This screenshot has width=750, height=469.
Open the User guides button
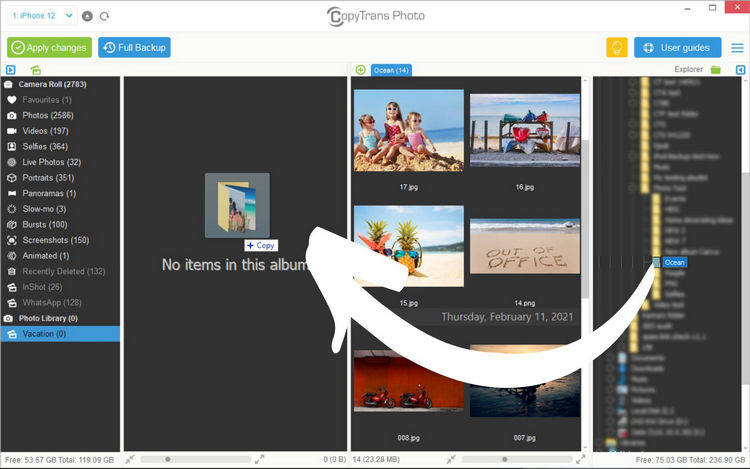(x=676, y=48)
